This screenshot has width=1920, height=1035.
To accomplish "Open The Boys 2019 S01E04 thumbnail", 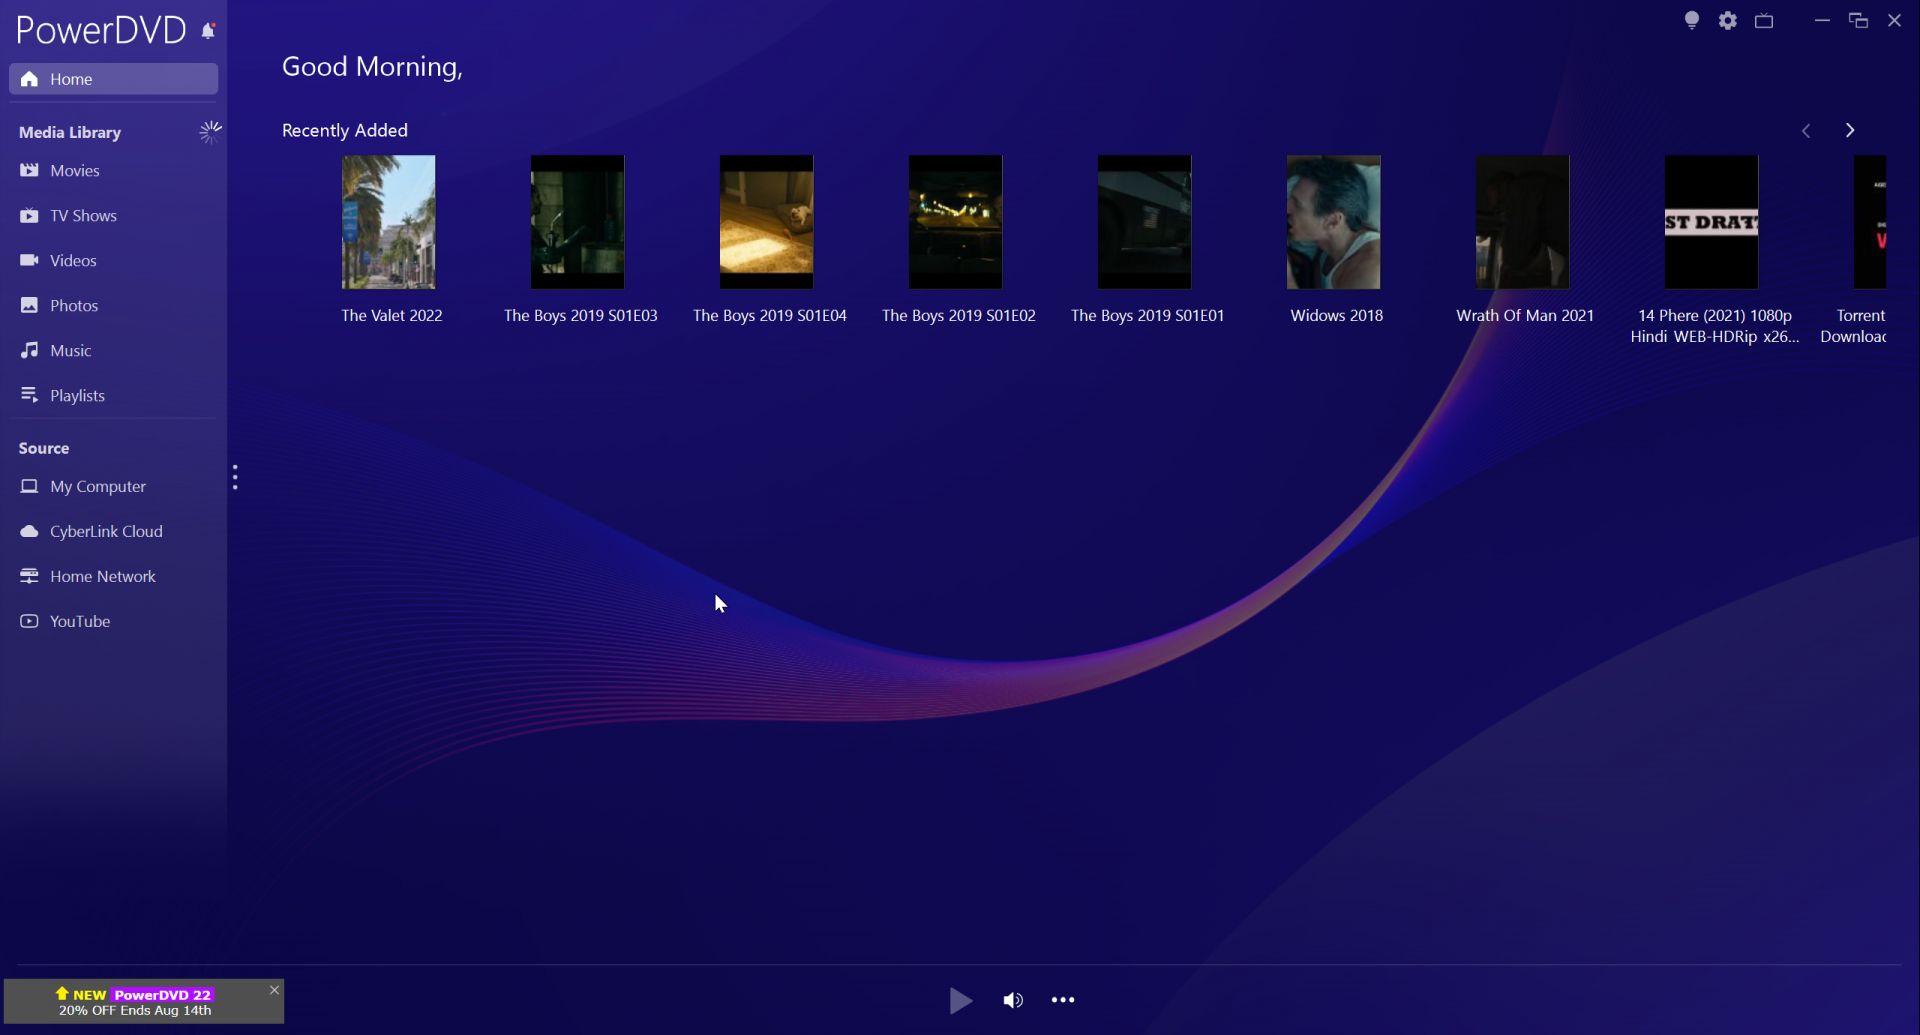I will [x=767, y=222].
